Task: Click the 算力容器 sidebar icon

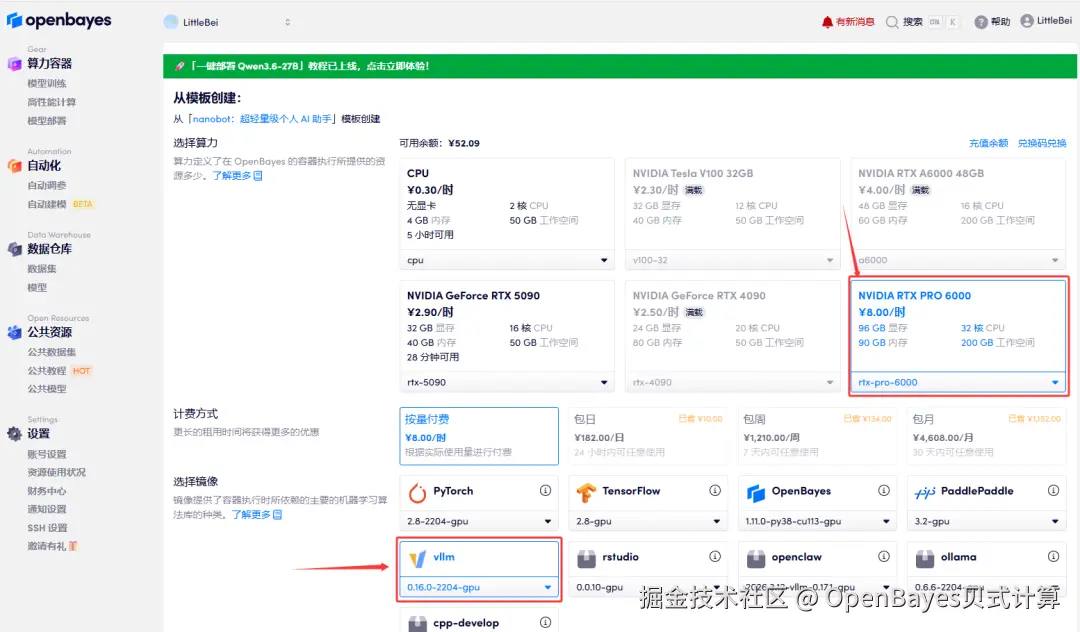Action: (14, 64)
